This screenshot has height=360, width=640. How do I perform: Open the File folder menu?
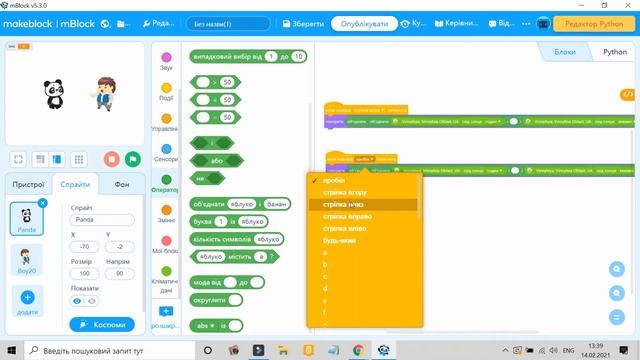click(x=123, y=24)
